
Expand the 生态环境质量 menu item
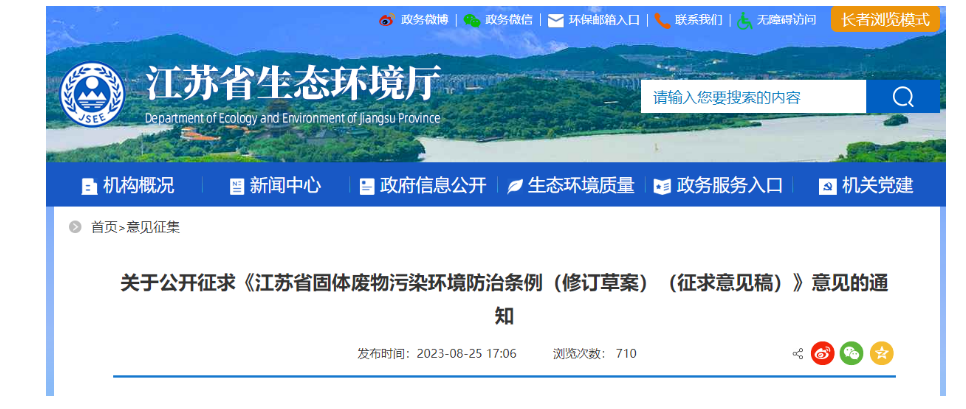tap(570, 186)
